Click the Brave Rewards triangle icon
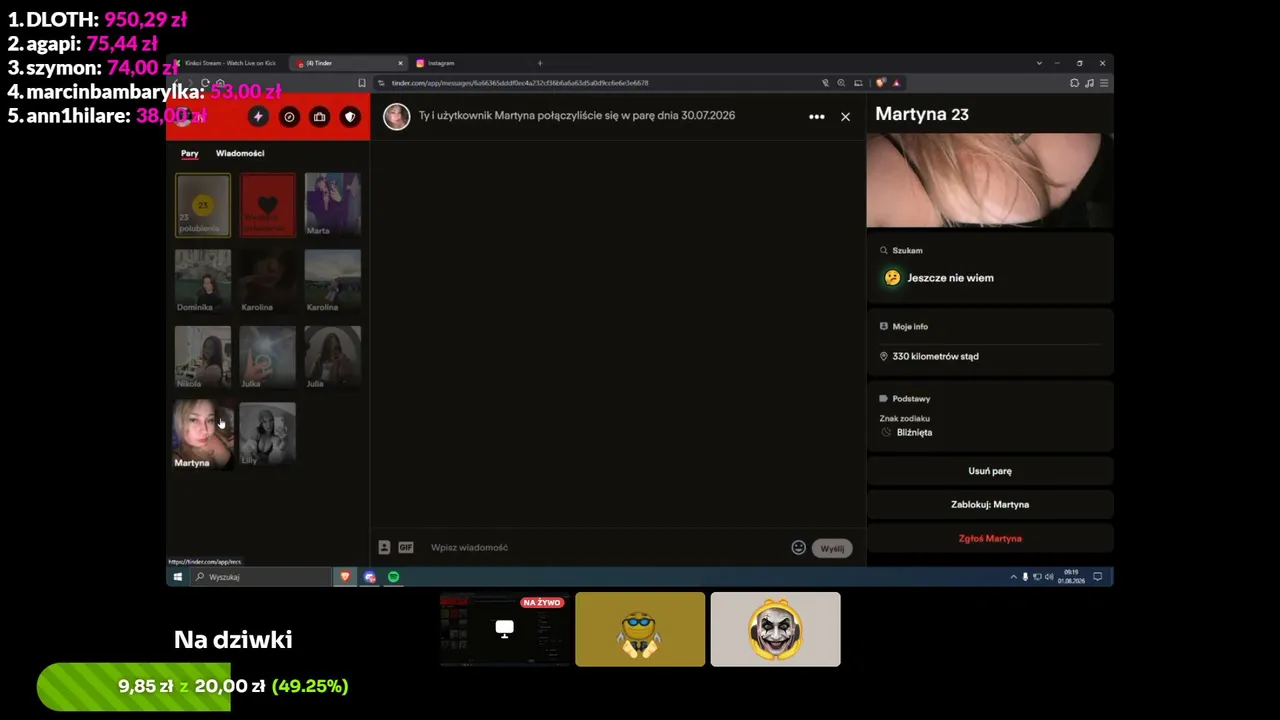This screenshot has width=1280, height=720. 896,83
